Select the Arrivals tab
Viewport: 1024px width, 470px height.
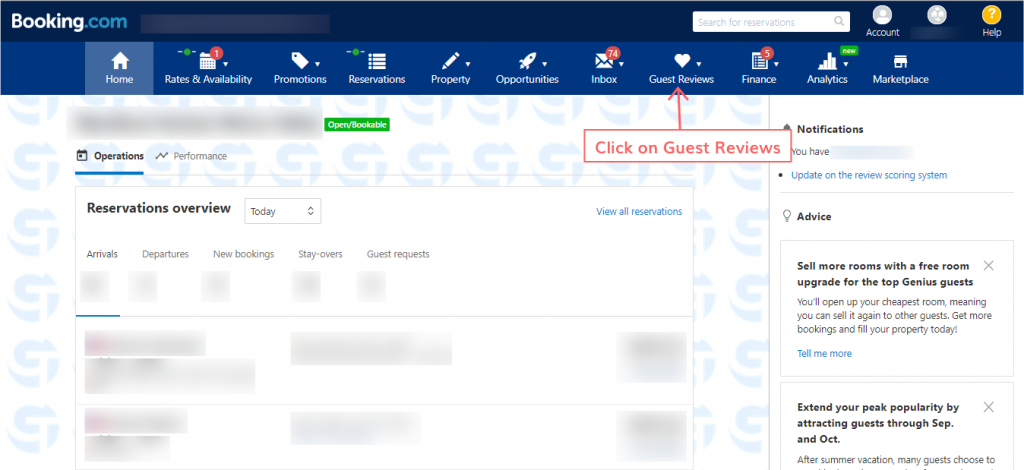(x=102, y=254)
